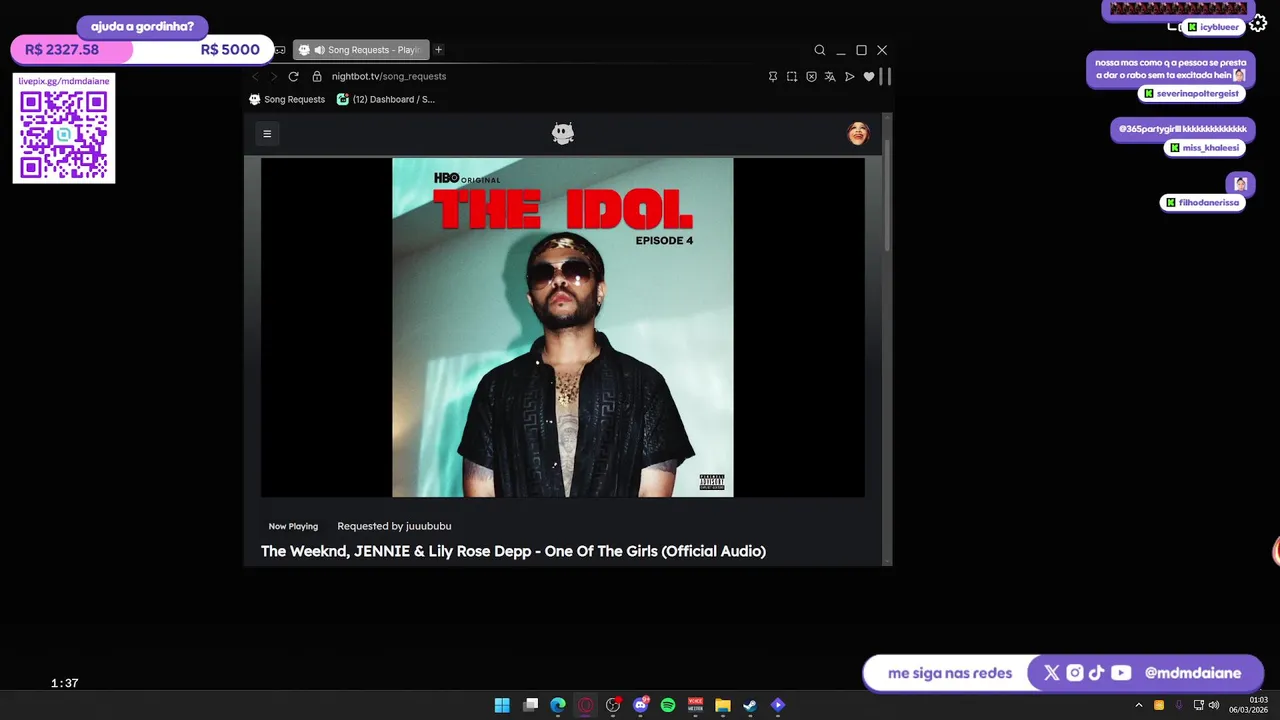The width and height of the screenshot is (1280, 720).
Task: Open Steam from taskbar
Action: (x=750, y=705)
